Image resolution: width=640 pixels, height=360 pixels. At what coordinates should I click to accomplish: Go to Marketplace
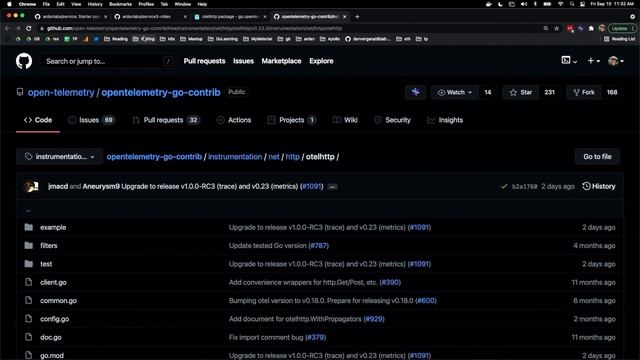[281, 61]
